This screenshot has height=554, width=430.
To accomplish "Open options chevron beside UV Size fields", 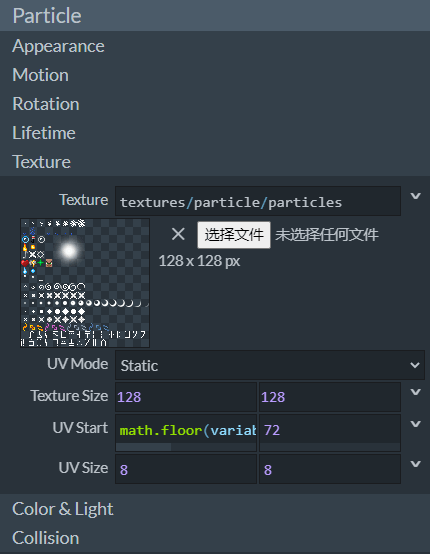I will [416, 464].
